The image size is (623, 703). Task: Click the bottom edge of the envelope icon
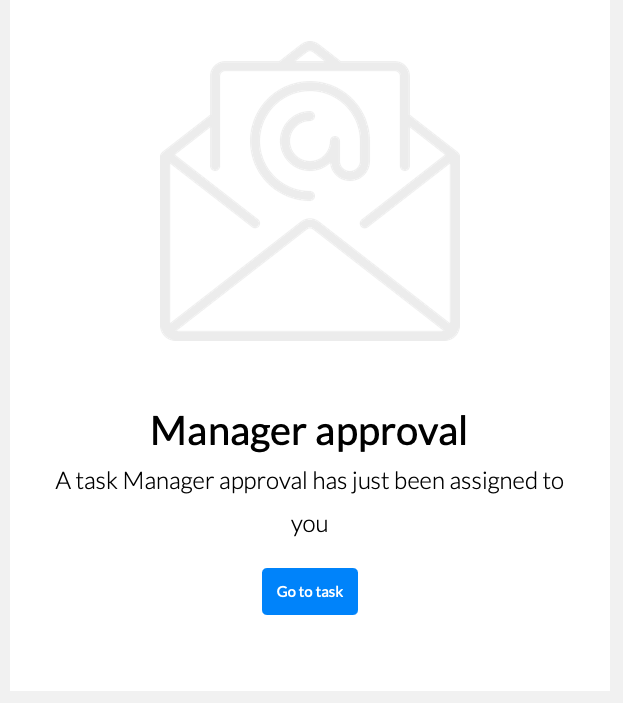click(x=310, y=335)
